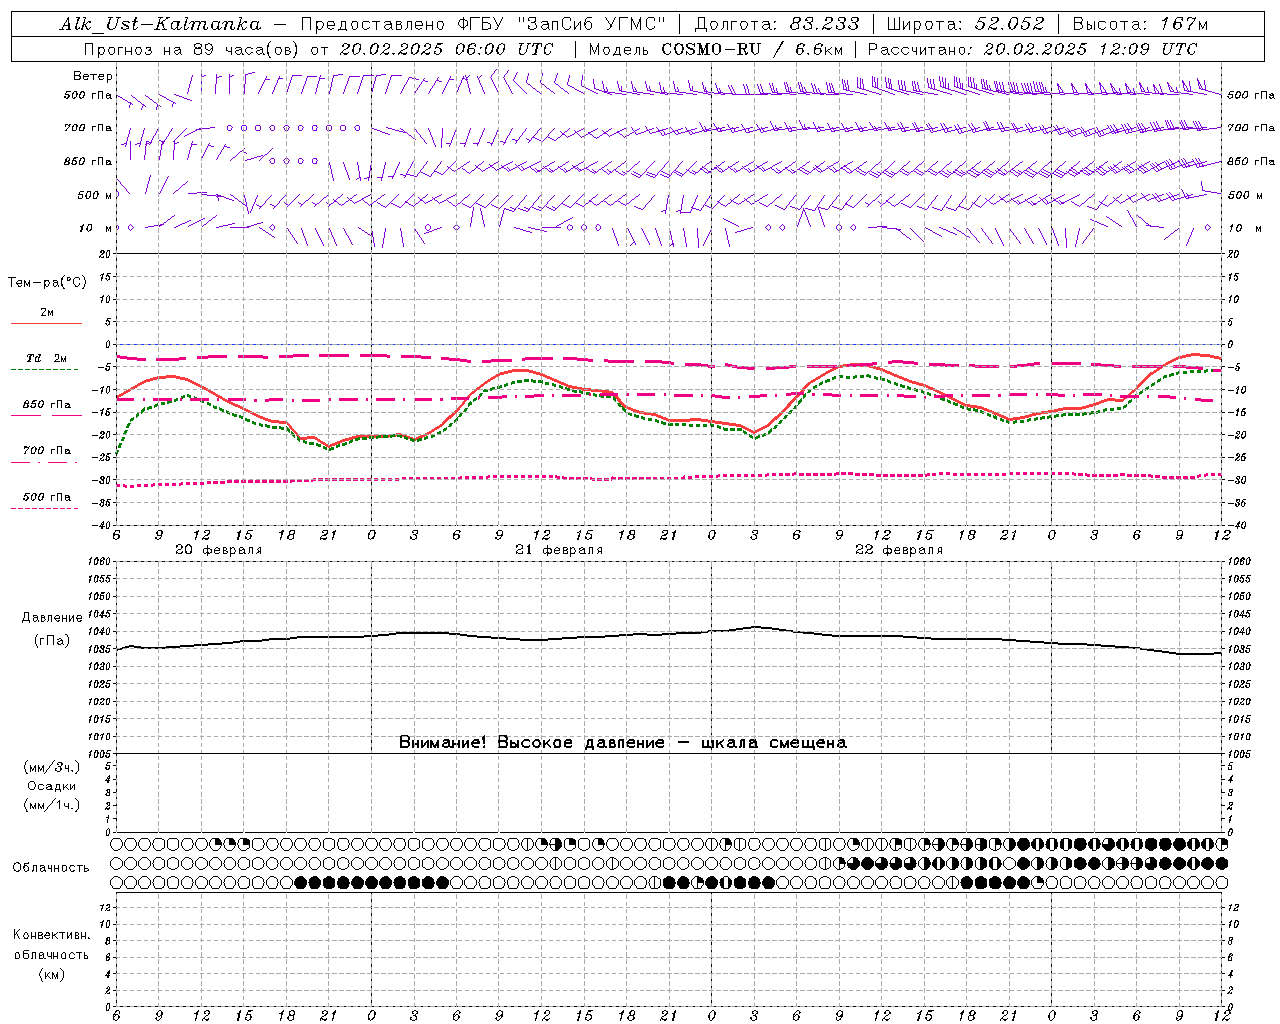Select the (мм/1ч.) precipitation unit label

[x=52, y=805]
